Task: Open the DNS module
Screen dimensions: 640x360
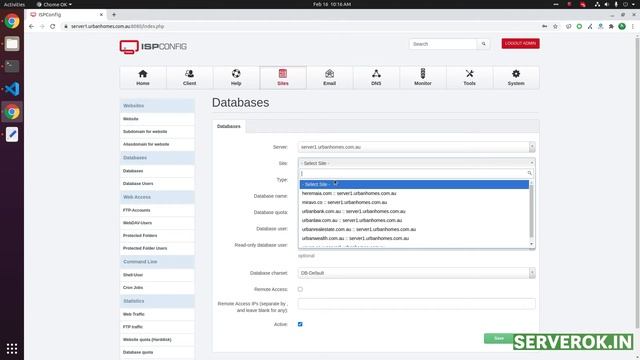Action: 376,78
